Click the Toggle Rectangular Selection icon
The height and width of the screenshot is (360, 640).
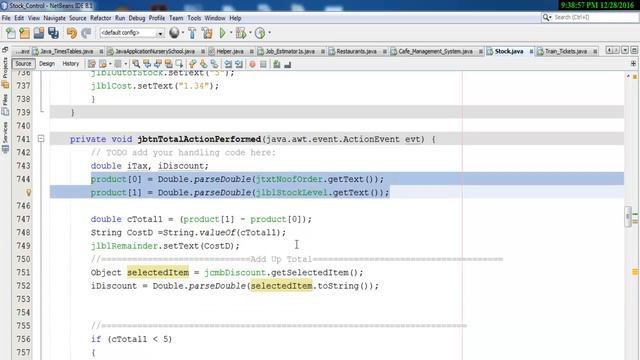[x=179, y=64]
